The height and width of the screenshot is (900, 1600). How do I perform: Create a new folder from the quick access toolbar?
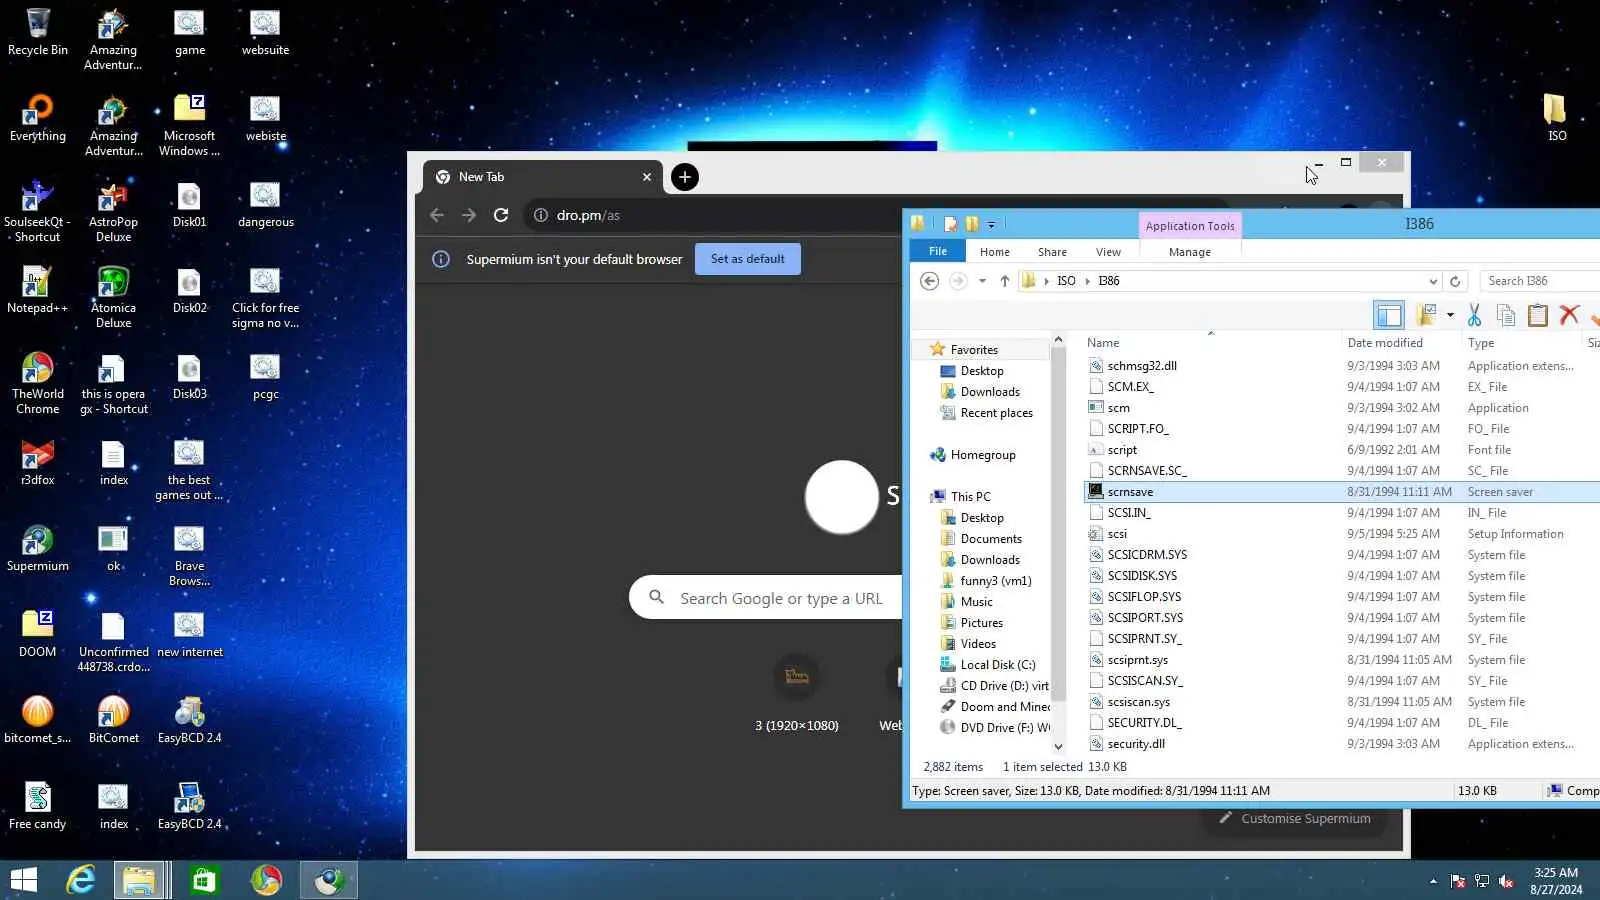click(971, 224)
